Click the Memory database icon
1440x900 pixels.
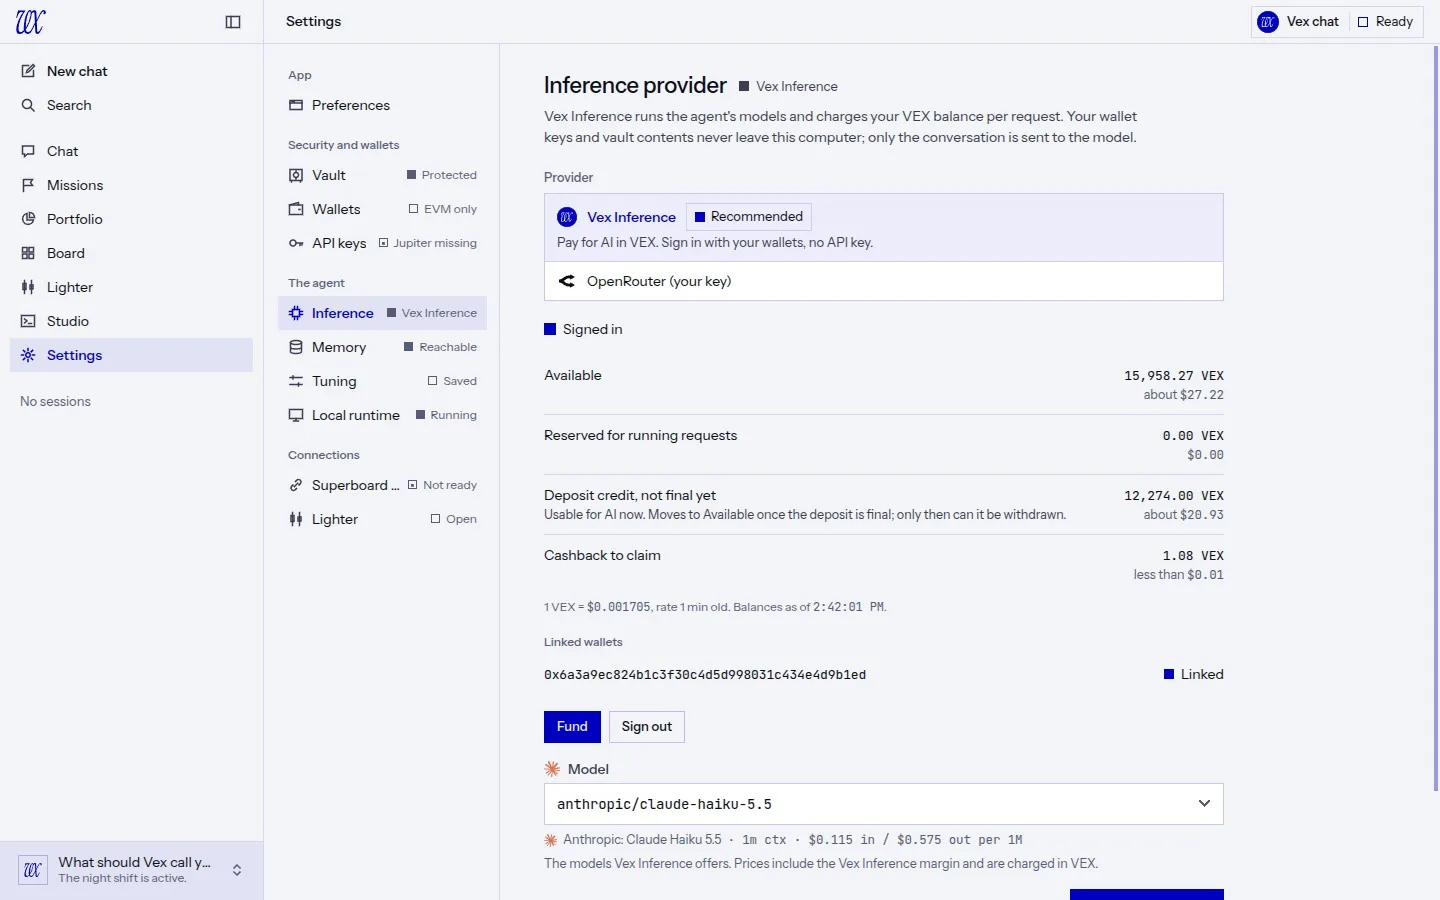click(296, 347)
